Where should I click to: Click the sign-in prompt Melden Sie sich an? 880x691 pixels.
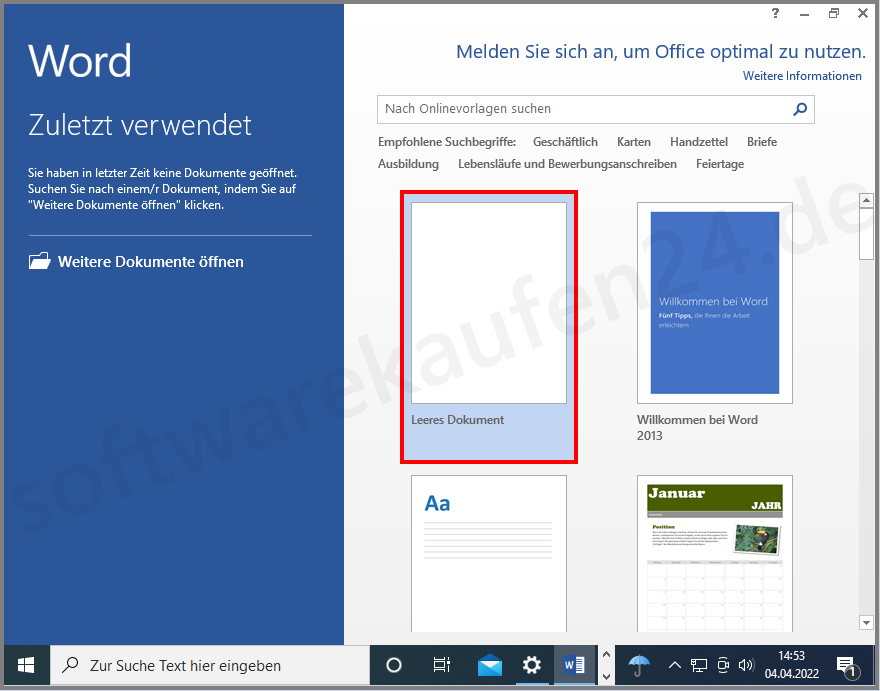pos(661,52)
